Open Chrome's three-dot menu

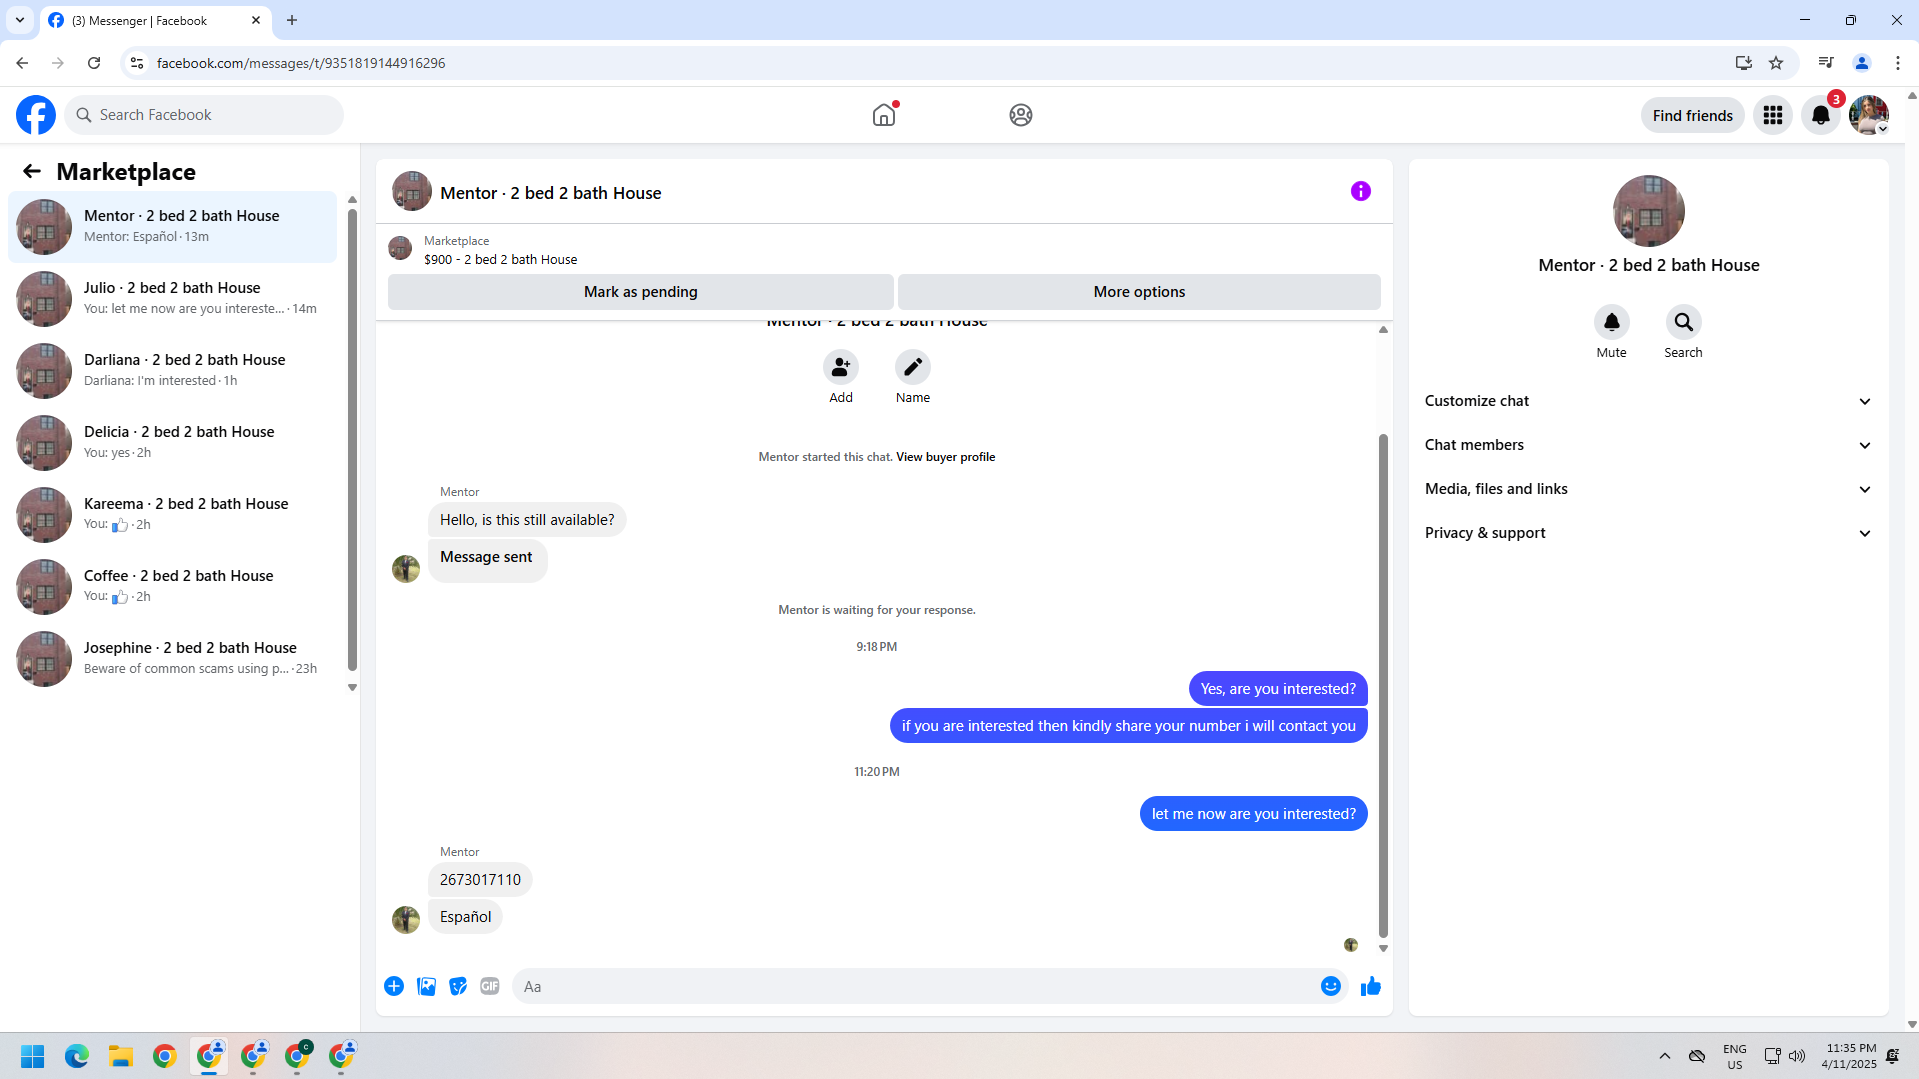[1898, 63]
